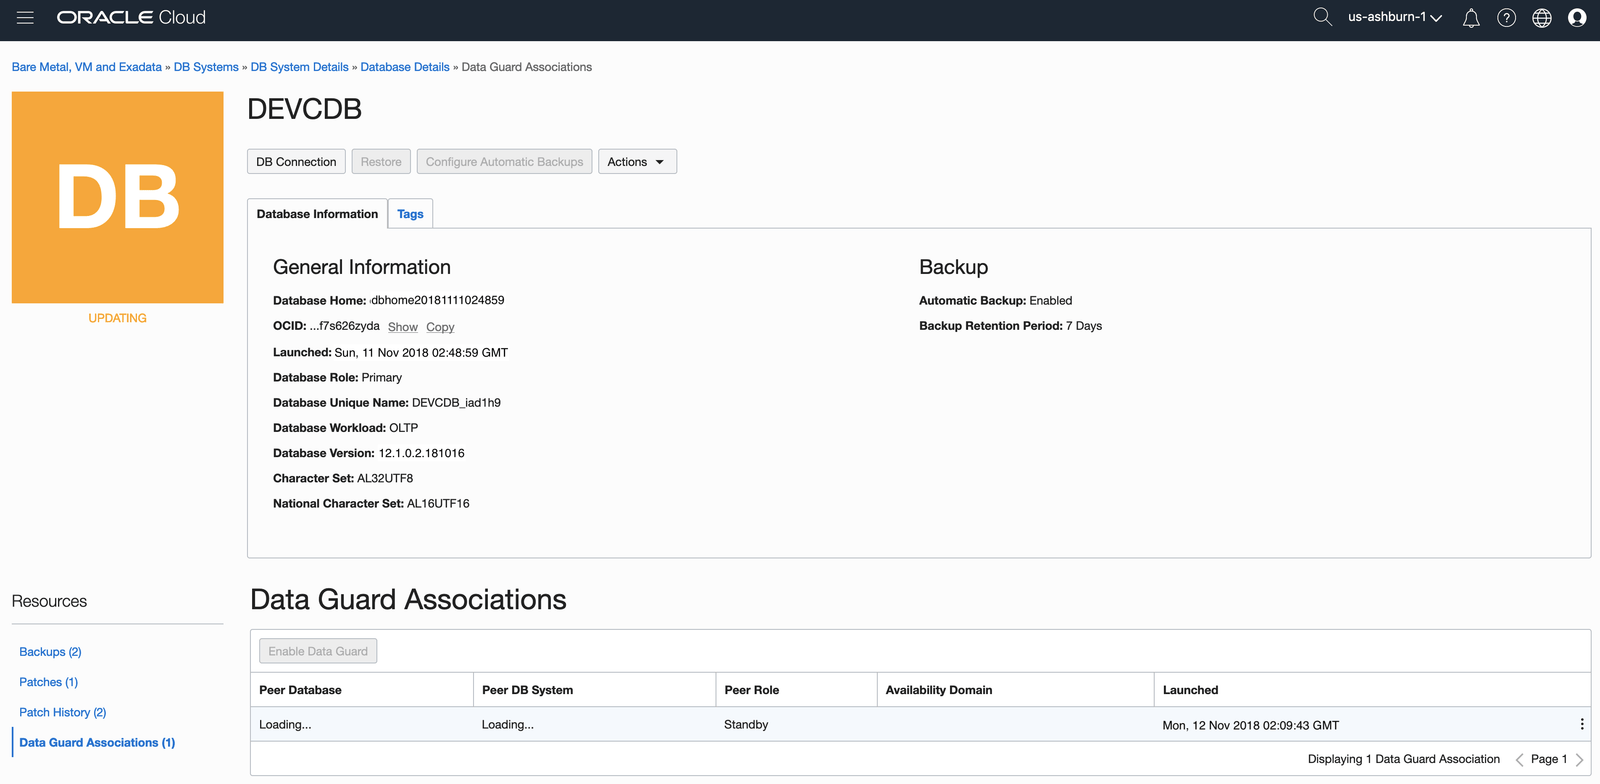Click the globe language icon

click(x=1542, y=18)
